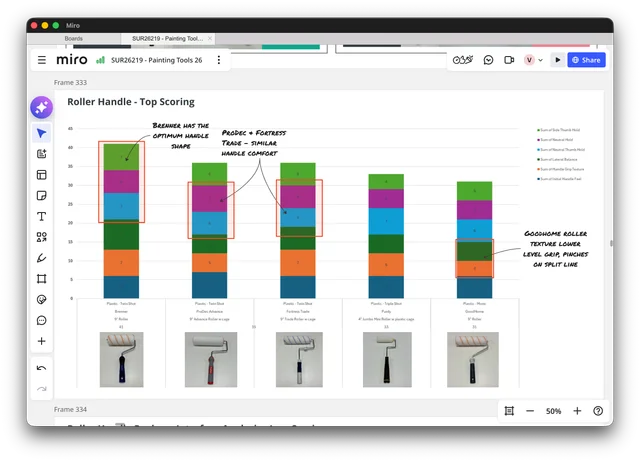Undo the last action

coord(42,368)
